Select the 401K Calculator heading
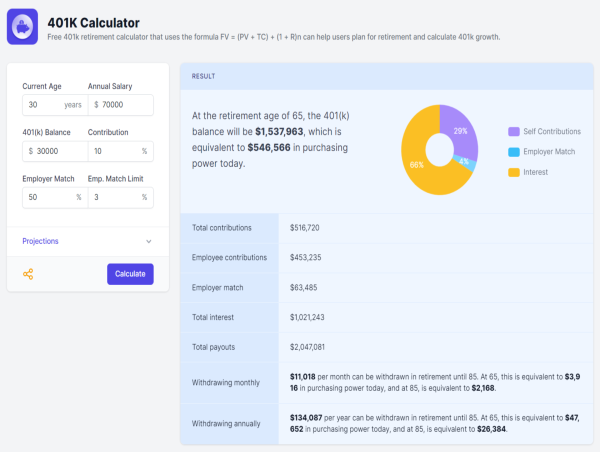 tap(93, 23)
